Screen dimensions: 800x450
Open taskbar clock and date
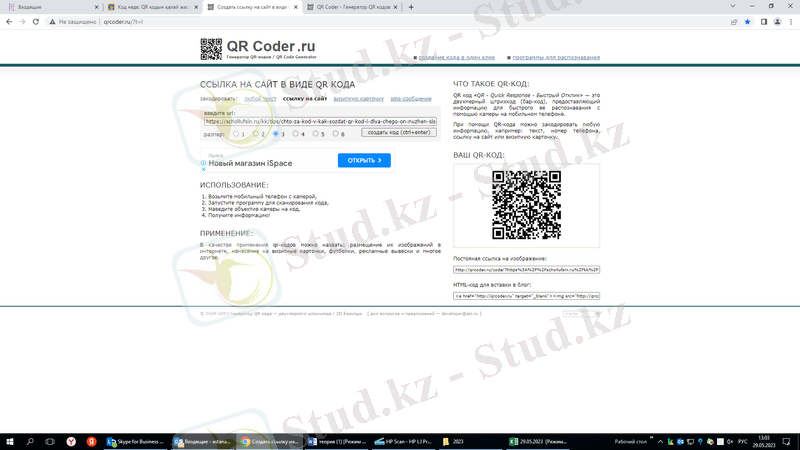coord(764,442)
